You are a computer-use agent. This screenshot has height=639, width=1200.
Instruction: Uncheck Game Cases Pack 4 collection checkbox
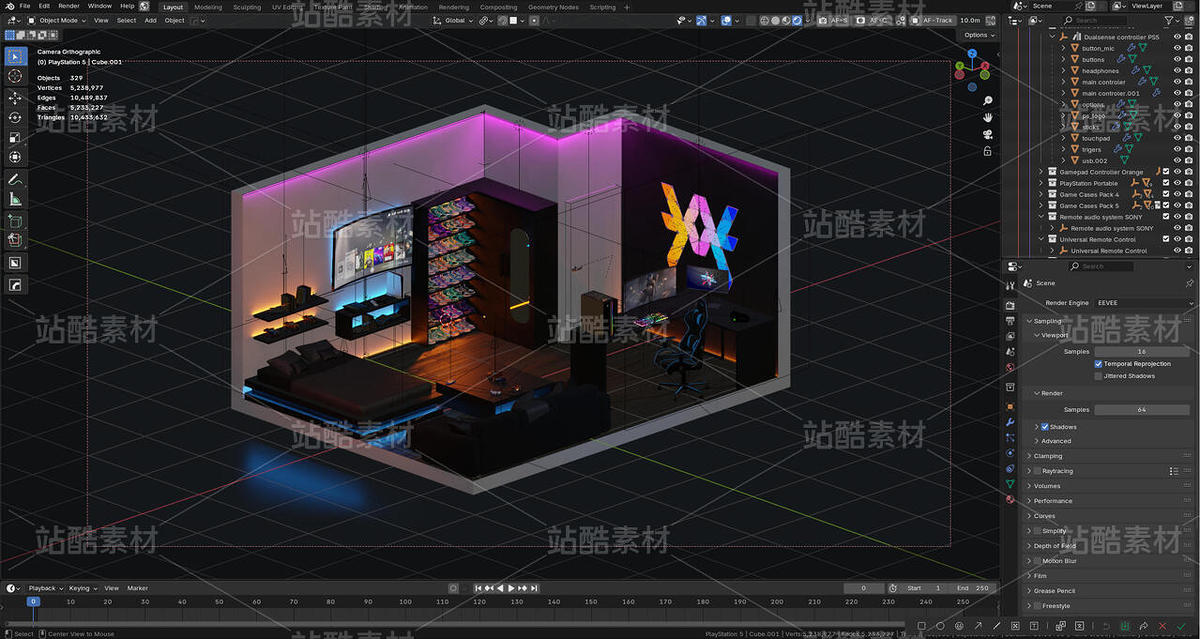1166,194
